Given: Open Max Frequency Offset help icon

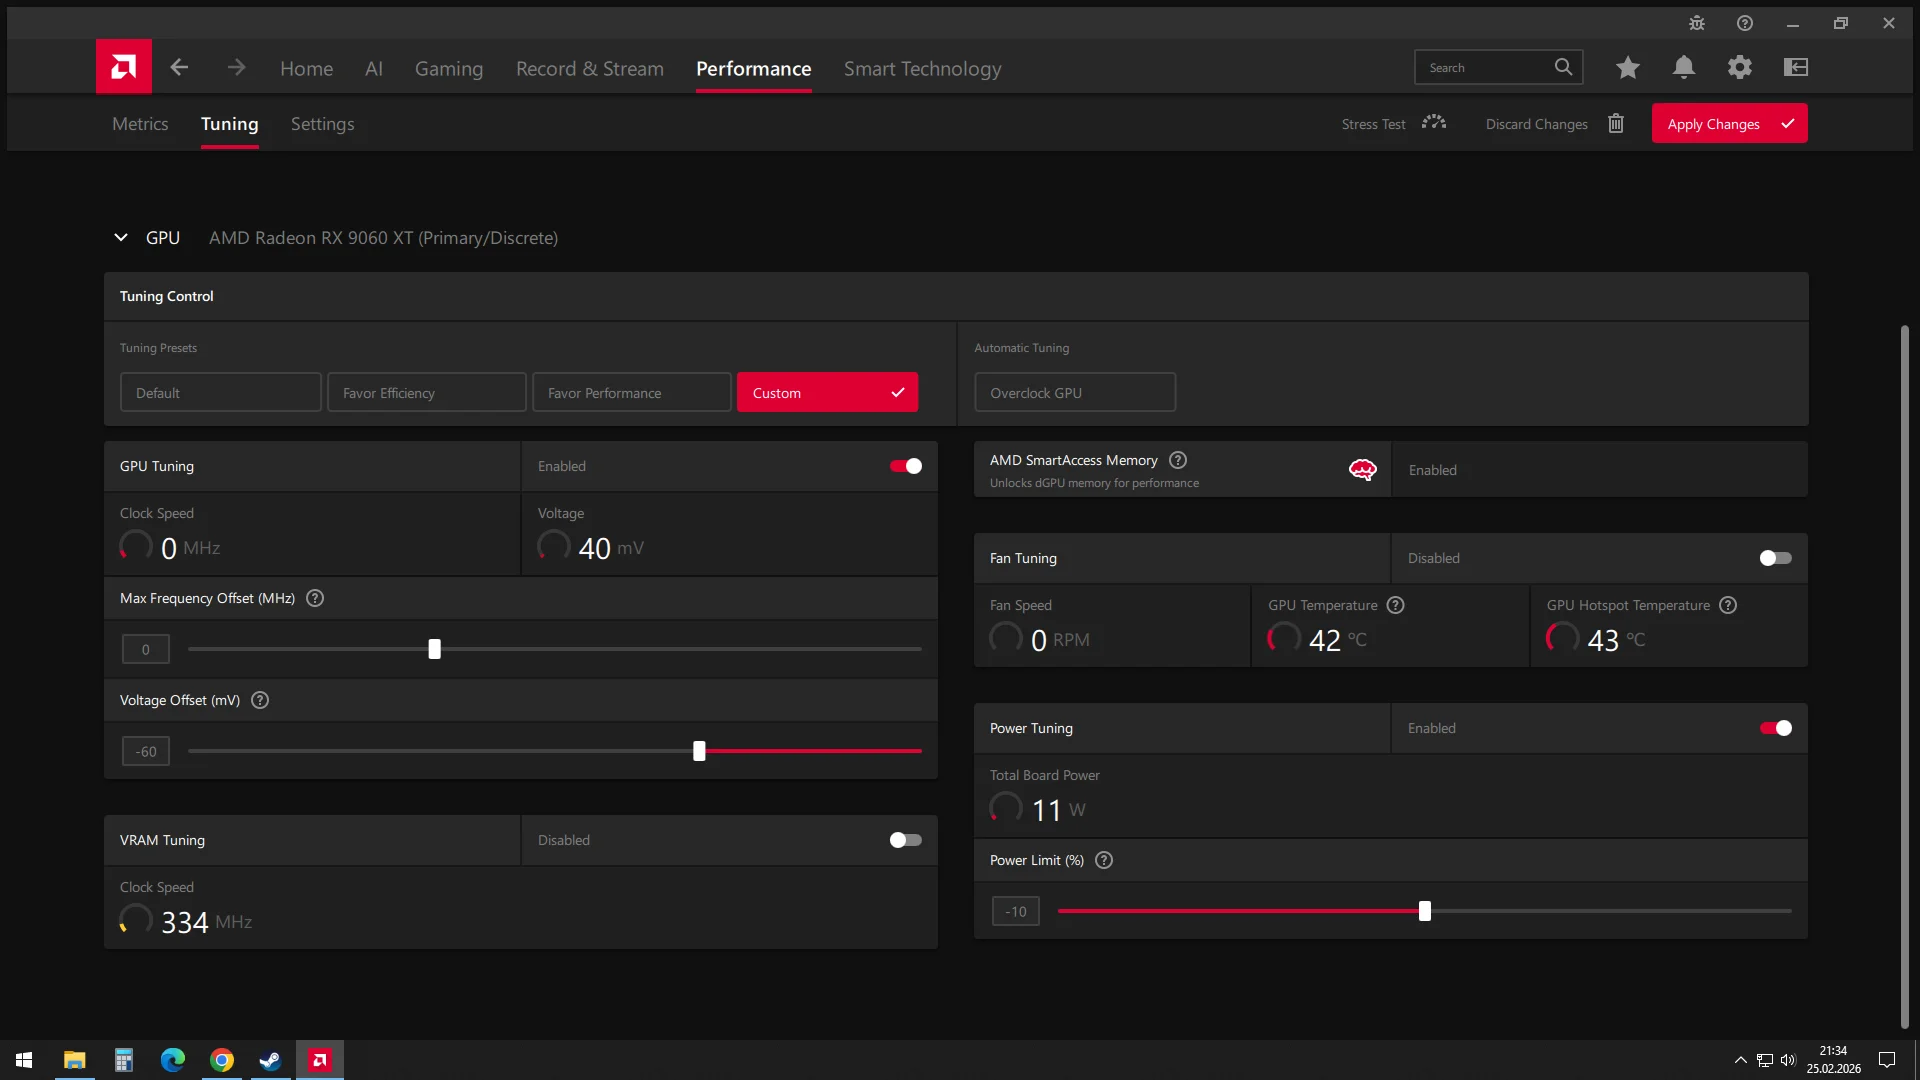Looking at the screenshot, I should tap(315, 598).
